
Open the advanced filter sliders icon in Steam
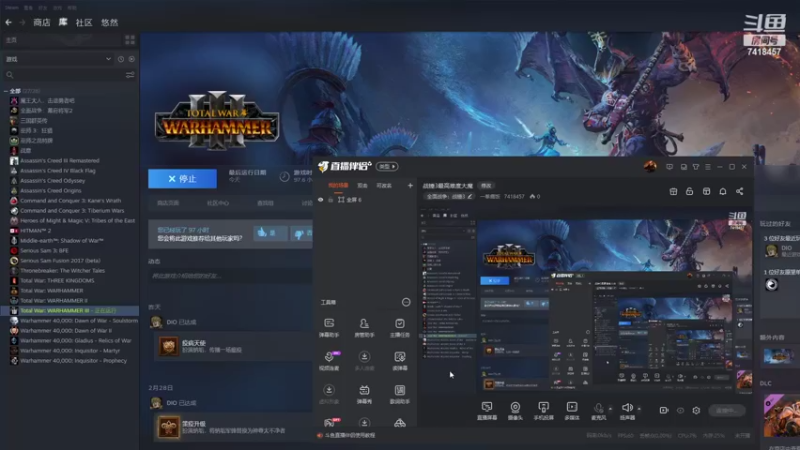[x=130, y=75]
